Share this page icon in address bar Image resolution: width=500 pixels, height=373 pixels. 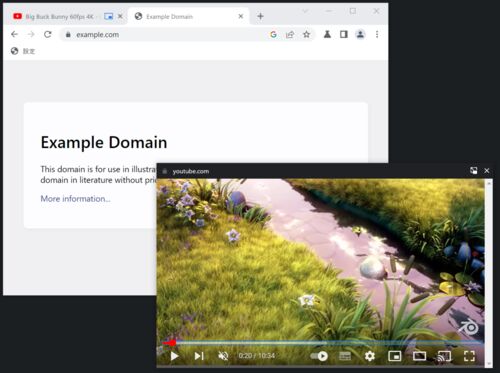290,34
